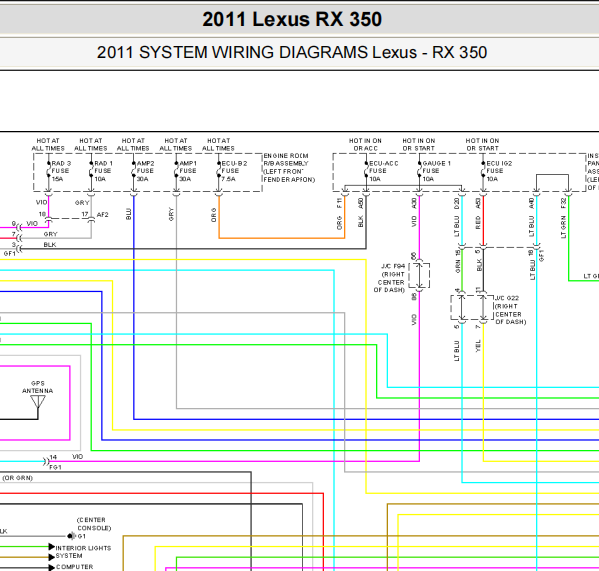Click the ECU-ACC FUSE 10A label
The height and width of the screenshot is (571, 599).
[384, 171]
